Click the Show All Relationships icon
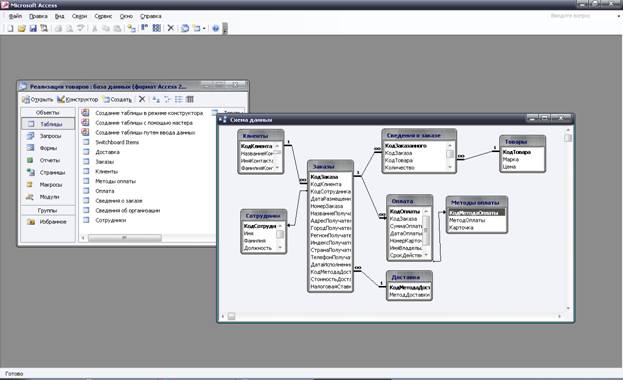The image size is (623, 380). [x=157, y=28]
